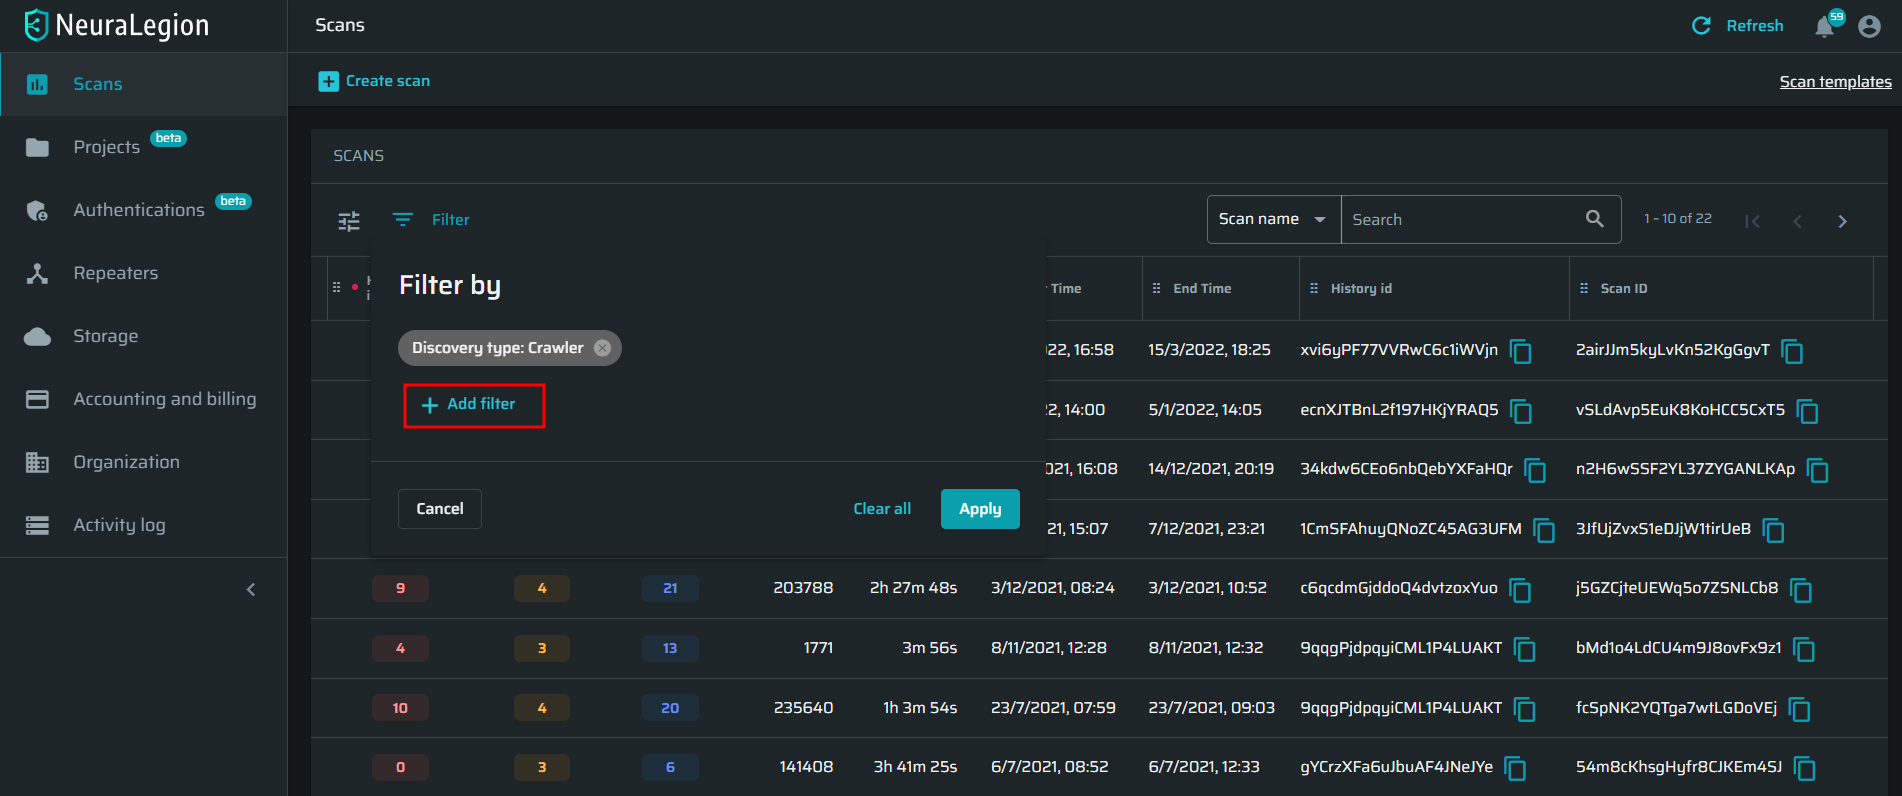Go to next page of results
The width and height of the screenshot is (1902, 796).
pos(1842,221)
